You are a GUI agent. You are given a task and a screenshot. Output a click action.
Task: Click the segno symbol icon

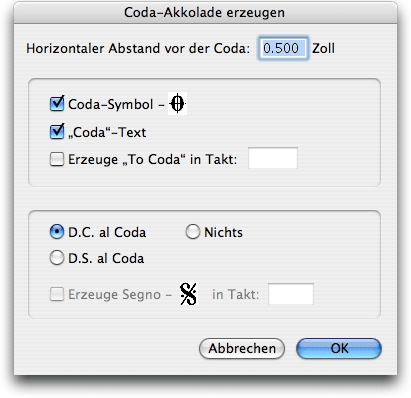click(x=189, y=294)
